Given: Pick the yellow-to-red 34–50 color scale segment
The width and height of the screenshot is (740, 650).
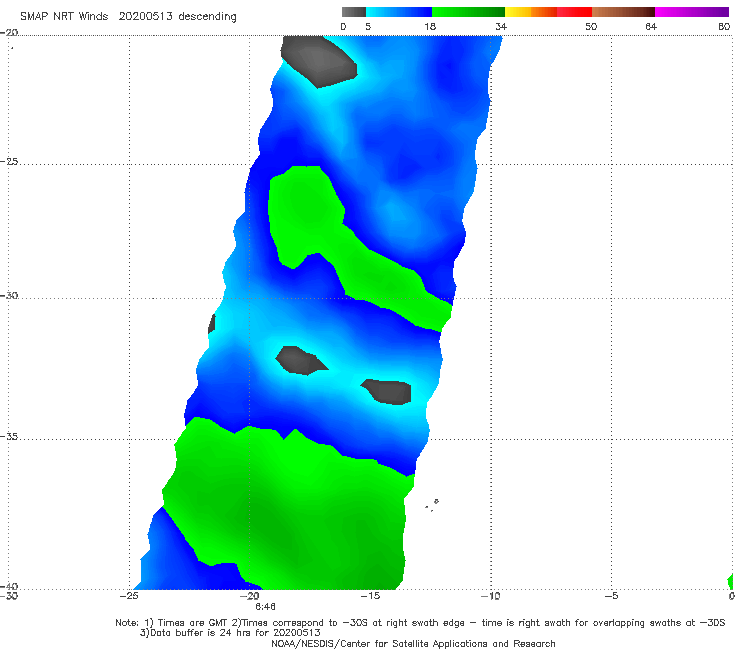Looking at the screenshot, I should click(548, 12).
